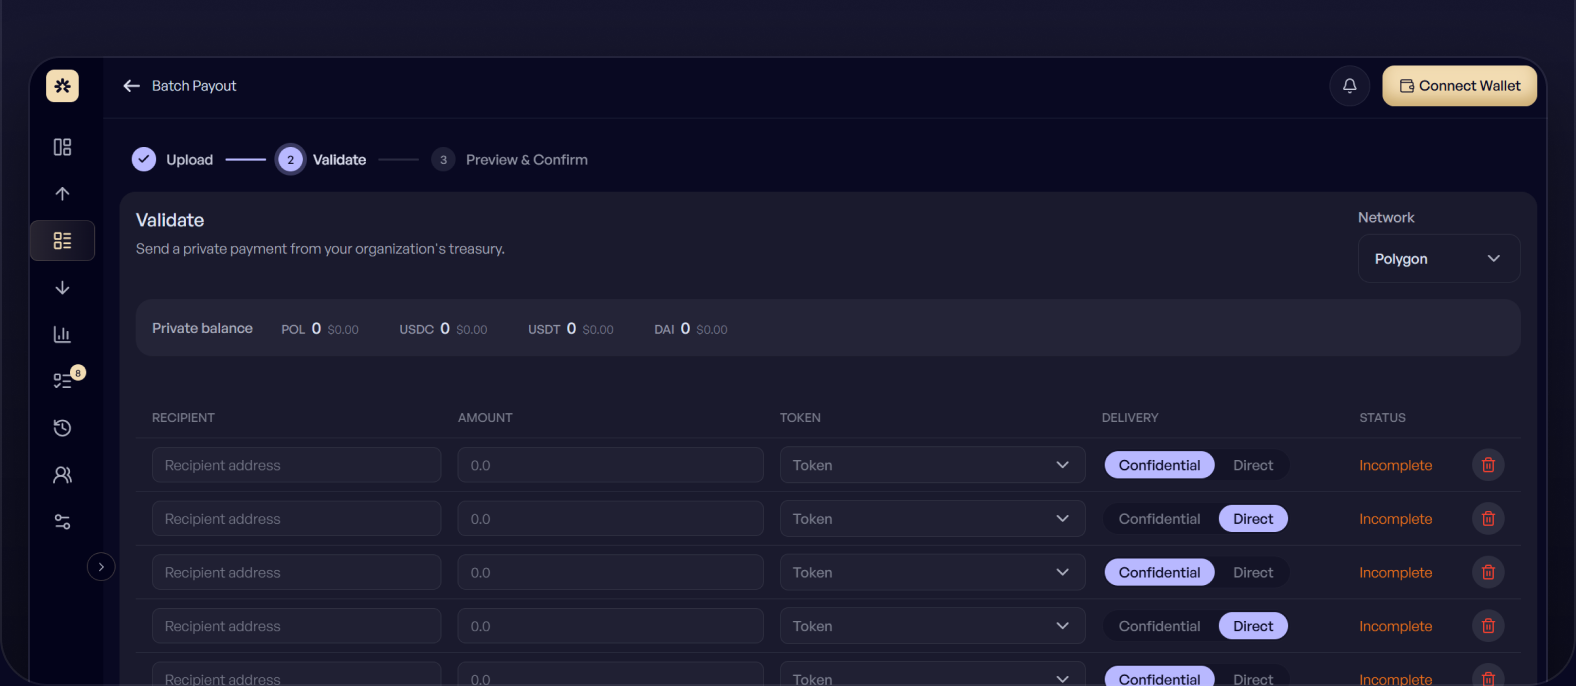
Task: Delete the fourth row with trash icon
Action: click(x=1488, y=626)
